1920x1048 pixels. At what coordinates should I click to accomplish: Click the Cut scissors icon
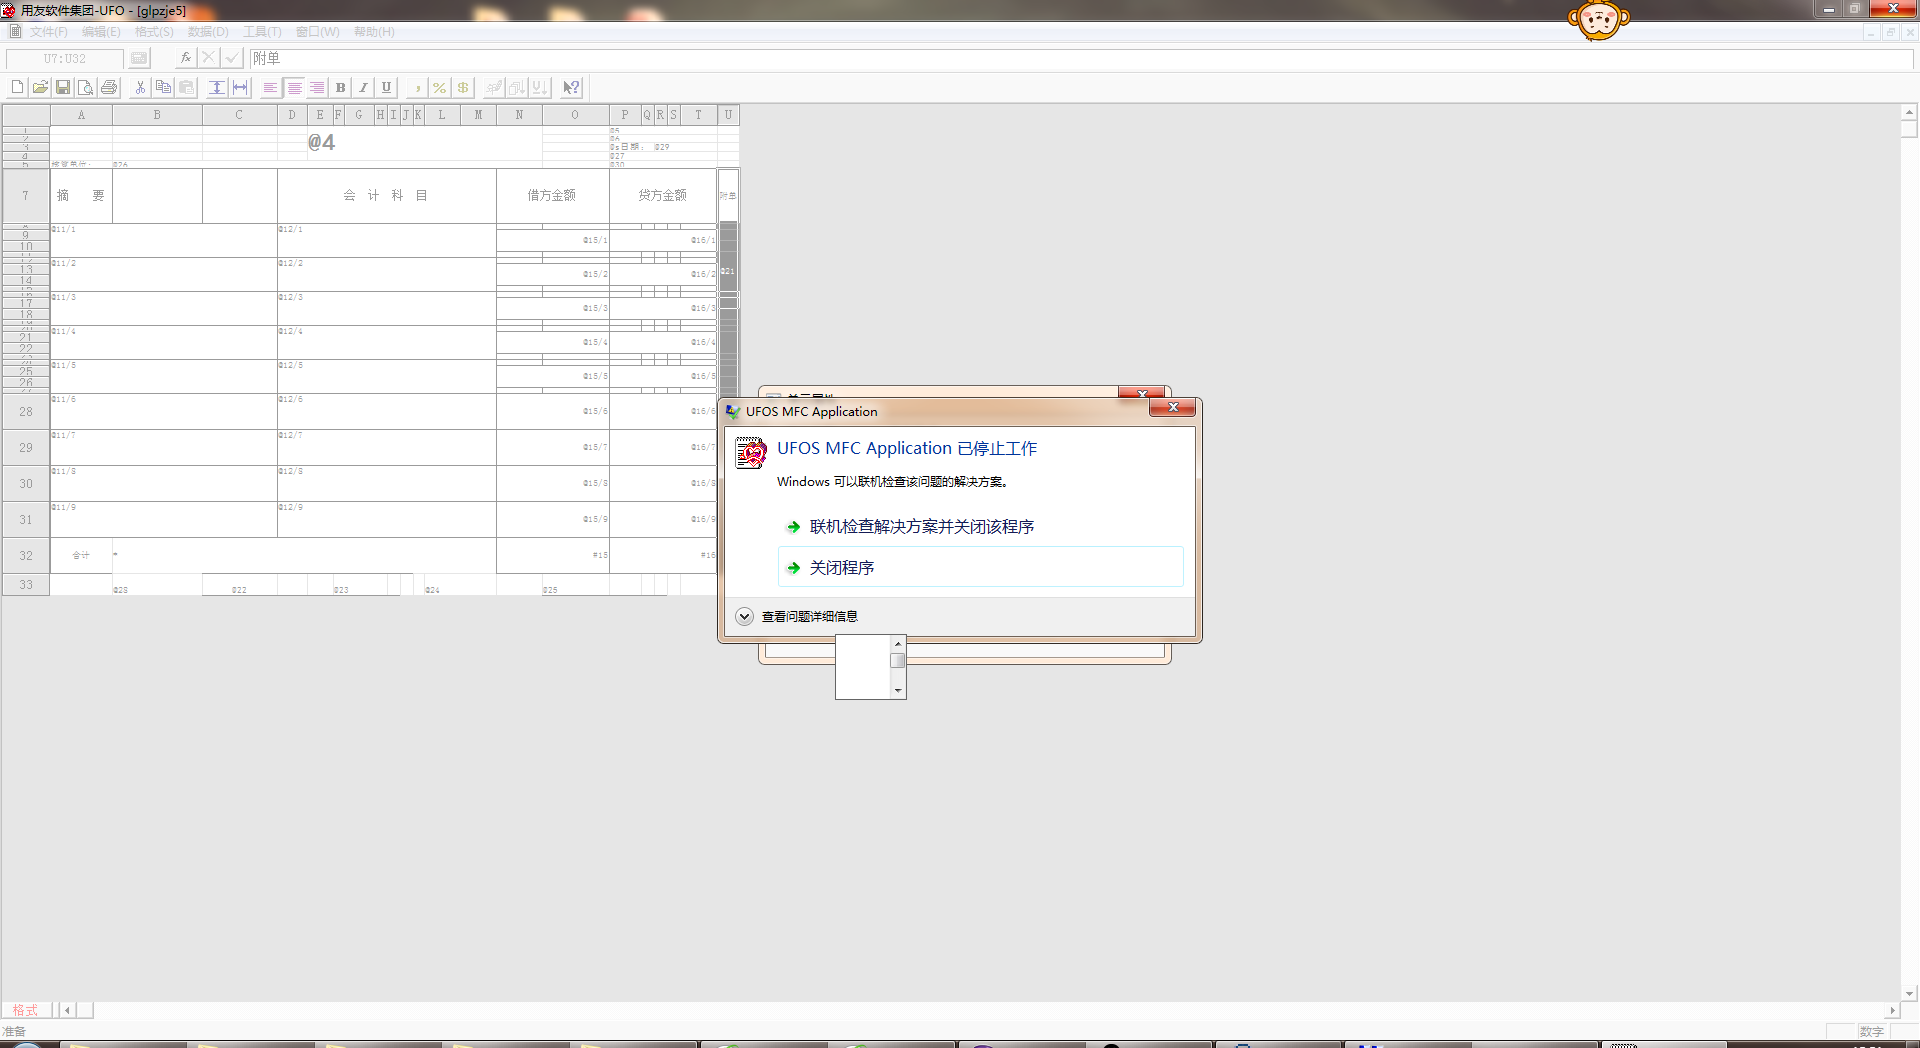(x=140, y=88)
